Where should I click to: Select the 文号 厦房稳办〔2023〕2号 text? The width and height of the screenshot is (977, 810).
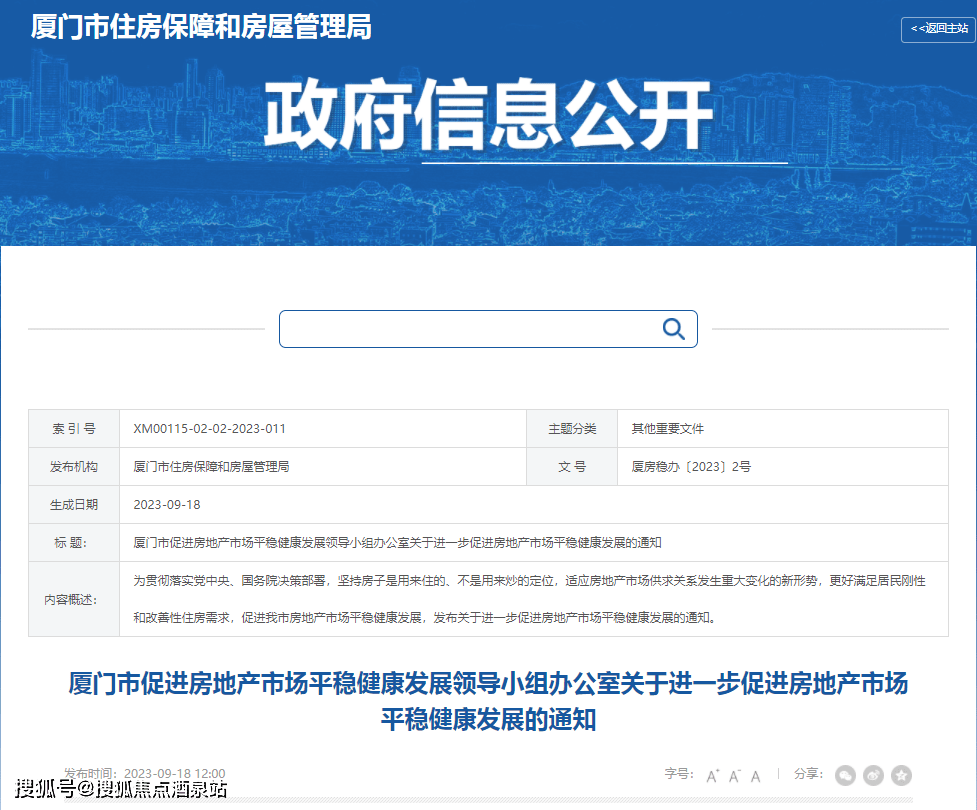point(690,466)
